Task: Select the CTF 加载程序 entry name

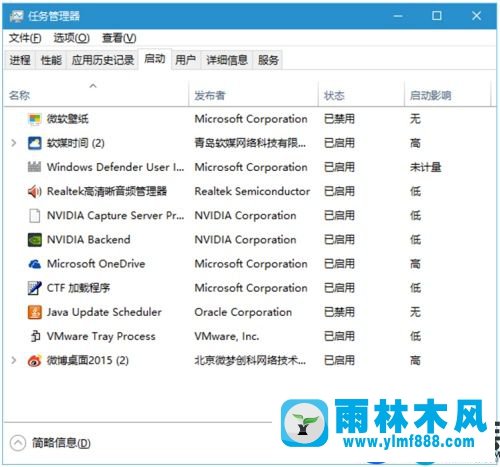Action: [x=78, y=288]
